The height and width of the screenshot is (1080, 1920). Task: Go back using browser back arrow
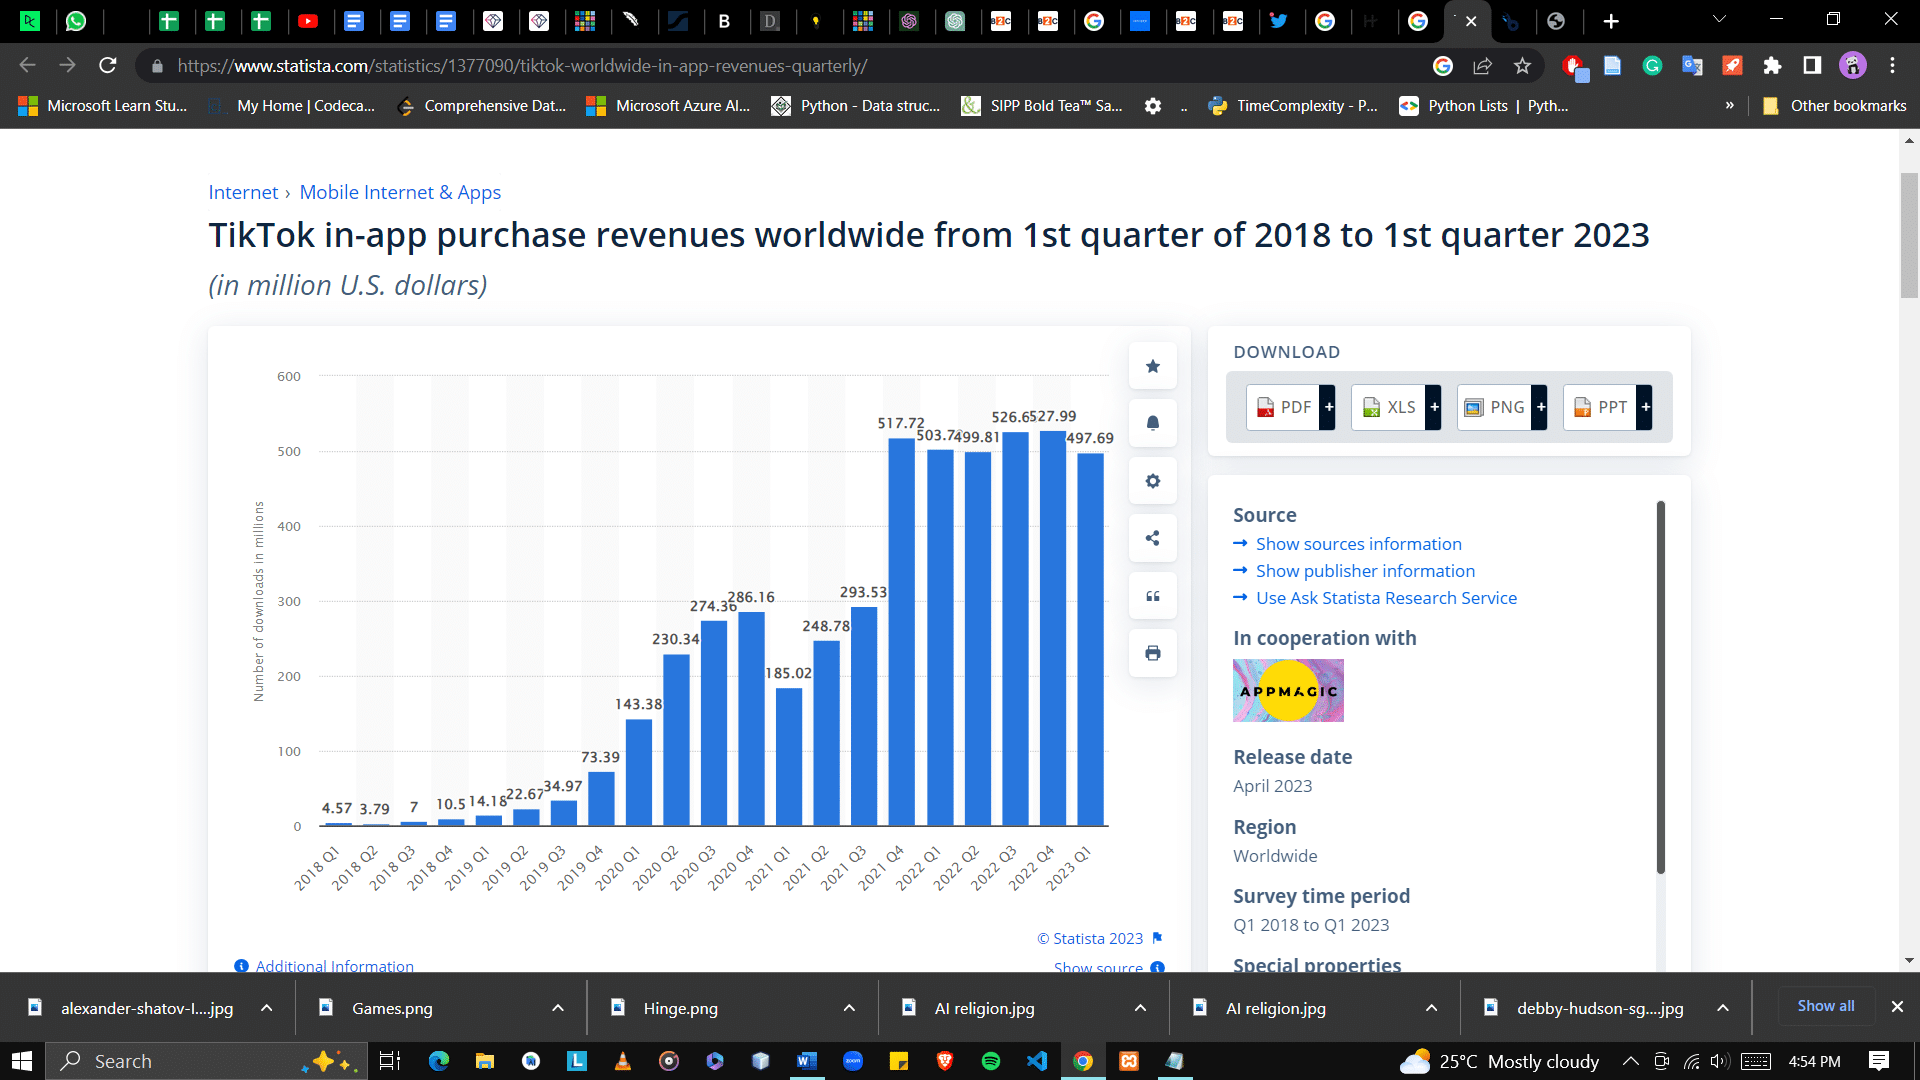[x=28, y=66]
